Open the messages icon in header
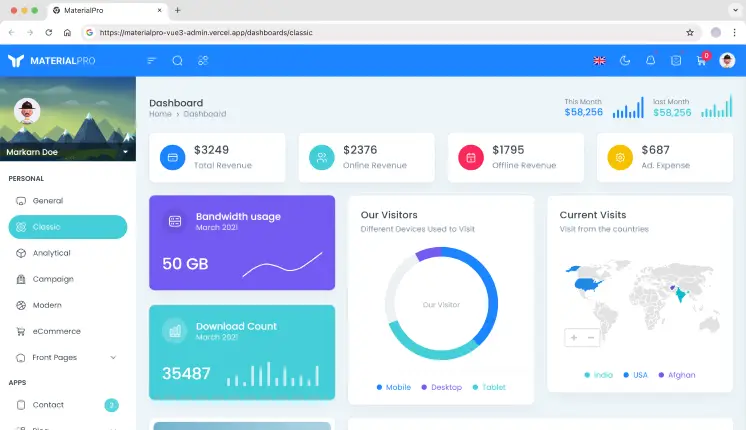 (676, 60)
